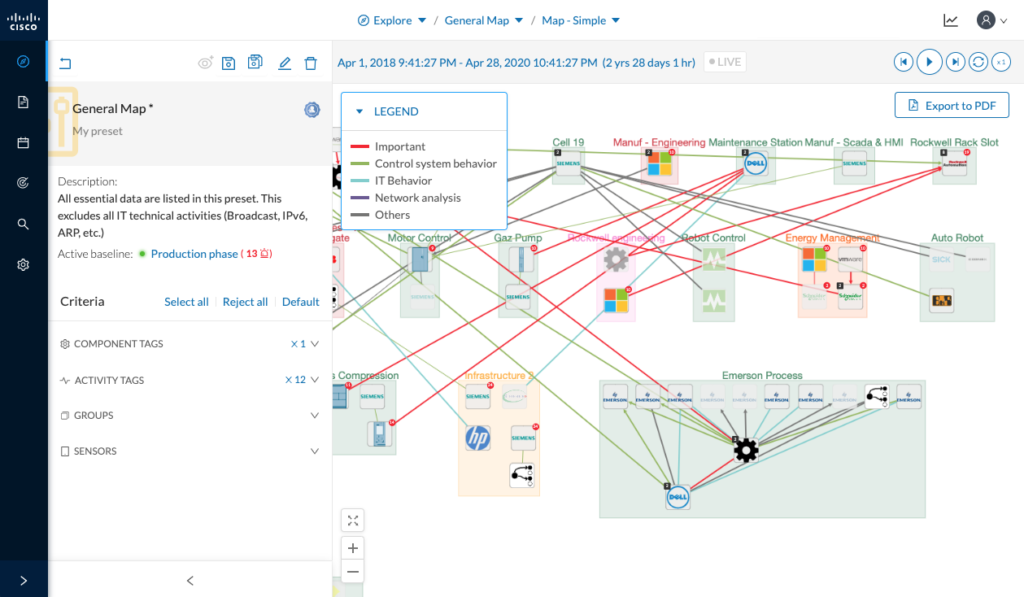Zoom out the map with minus button

coord(353,572)
